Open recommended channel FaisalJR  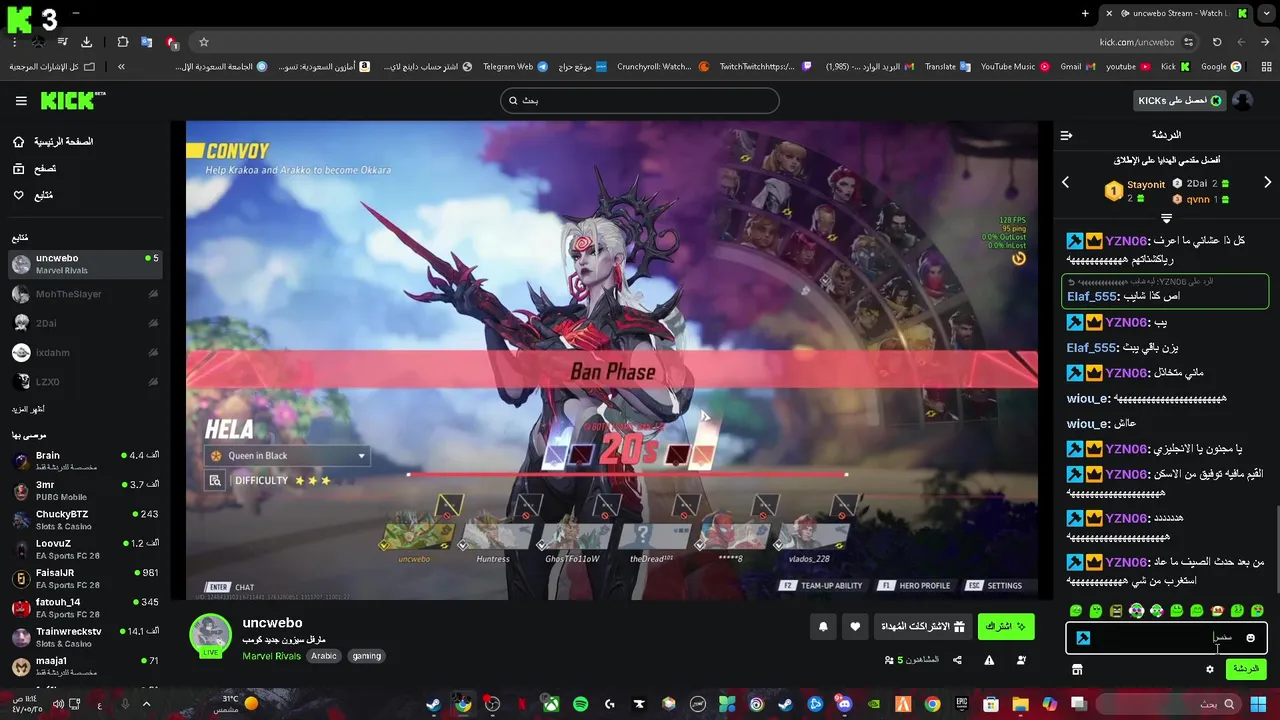pos(85,578)
